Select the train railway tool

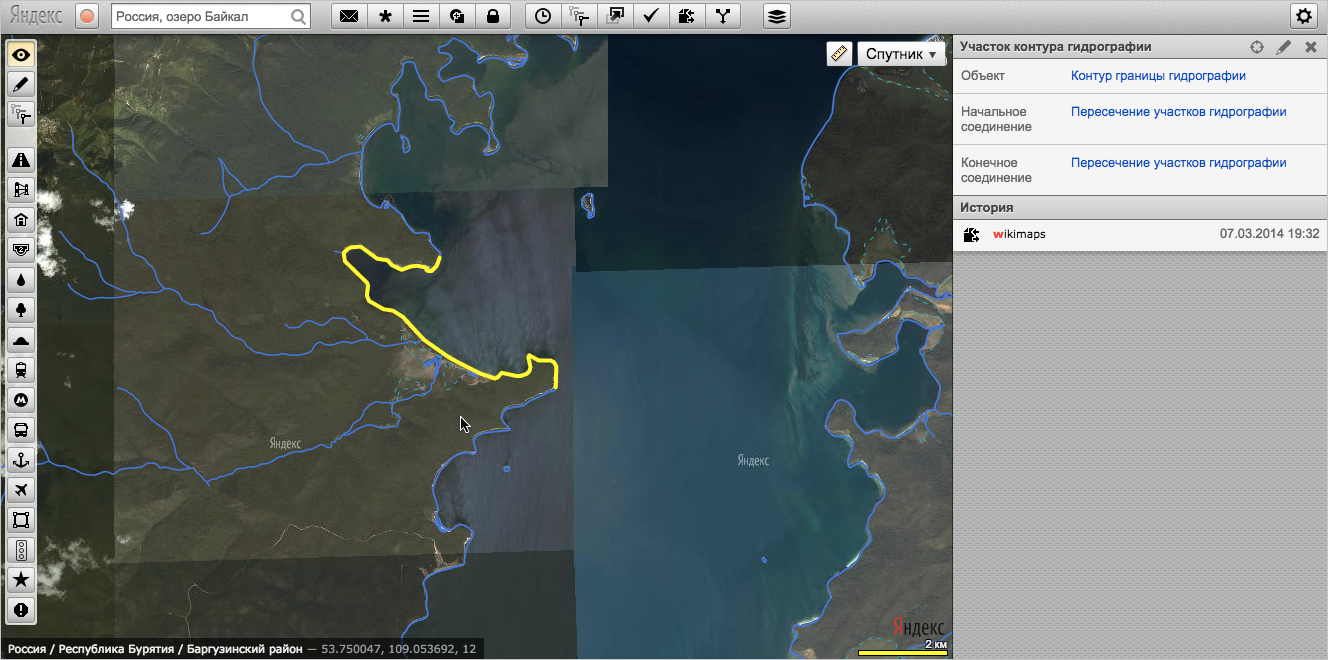(x=21, y=370)
